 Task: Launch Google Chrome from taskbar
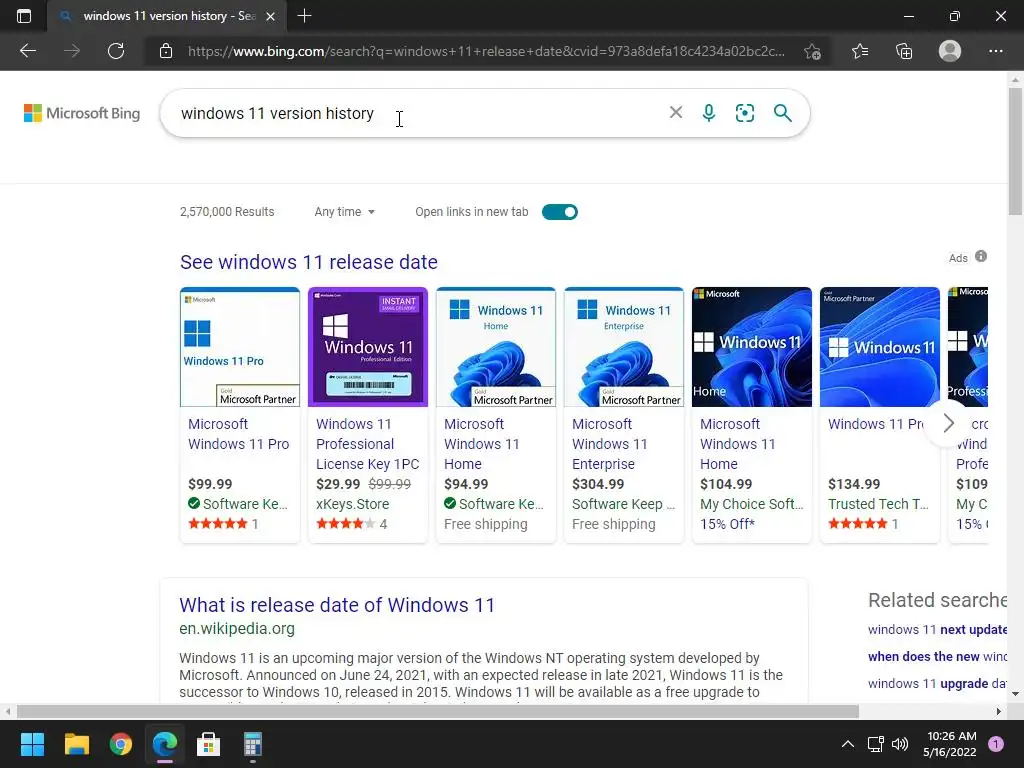[x=121, y=744]
